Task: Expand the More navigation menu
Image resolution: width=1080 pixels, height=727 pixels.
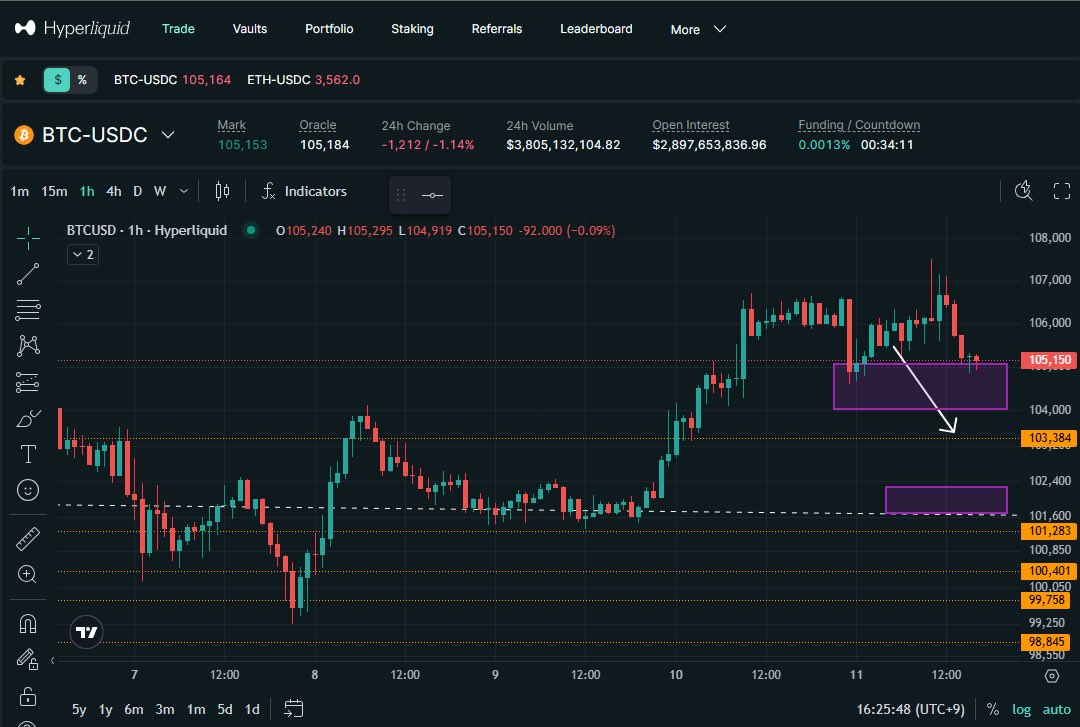Action: pyautogui.click(x=698, y=29)
